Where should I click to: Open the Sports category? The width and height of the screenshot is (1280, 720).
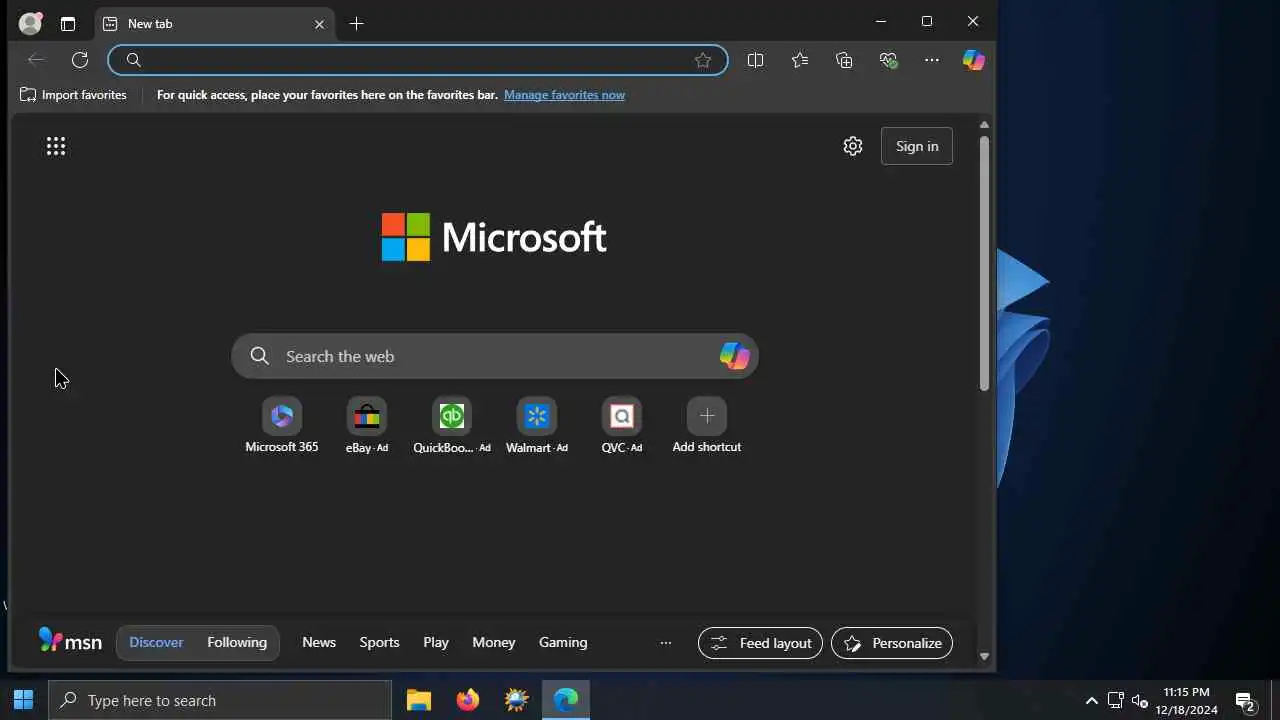(x=379, y=642)
